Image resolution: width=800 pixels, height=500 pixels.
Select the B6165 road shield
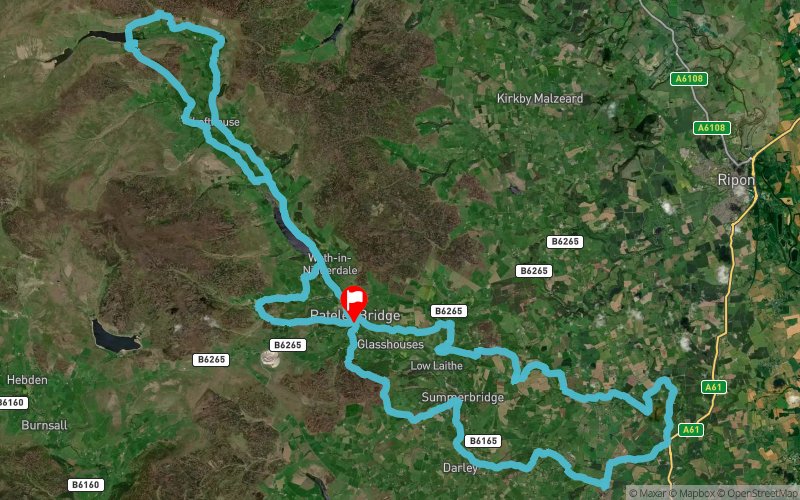point(483,440)
